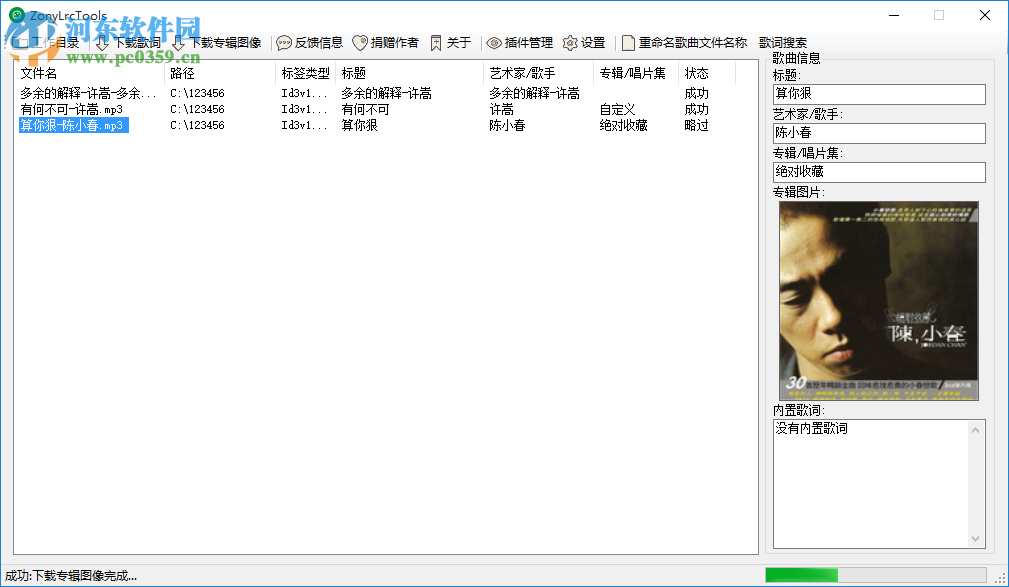Click inside the 标题 title field showing 算你狠

(x=877, y=94)
